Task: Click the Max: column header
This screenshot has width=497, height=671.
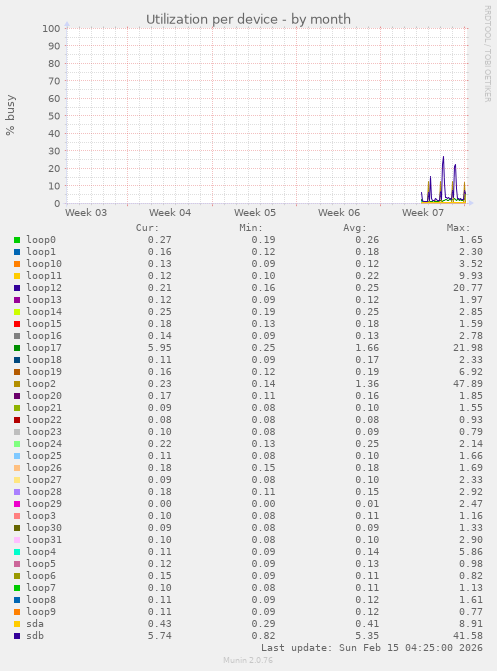Action: point(458,228)
